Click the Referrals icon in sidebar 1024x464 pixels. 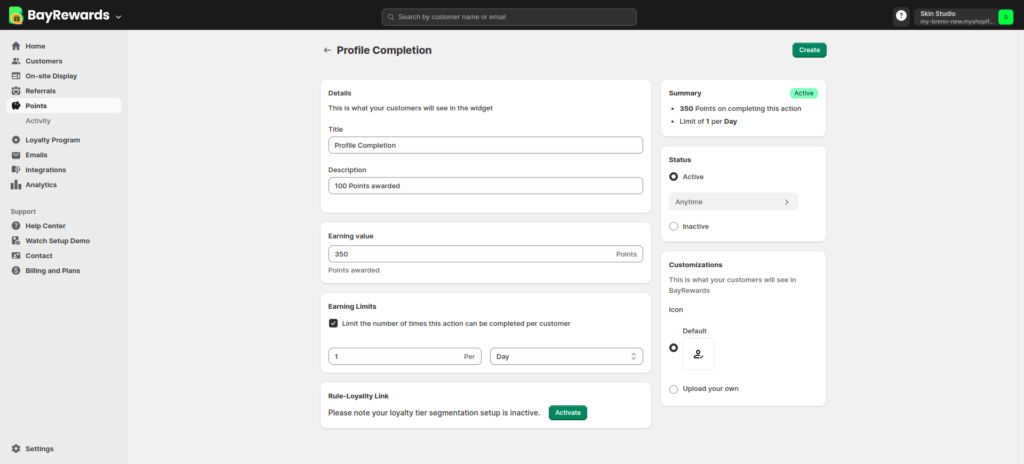(x=16, y=91)
